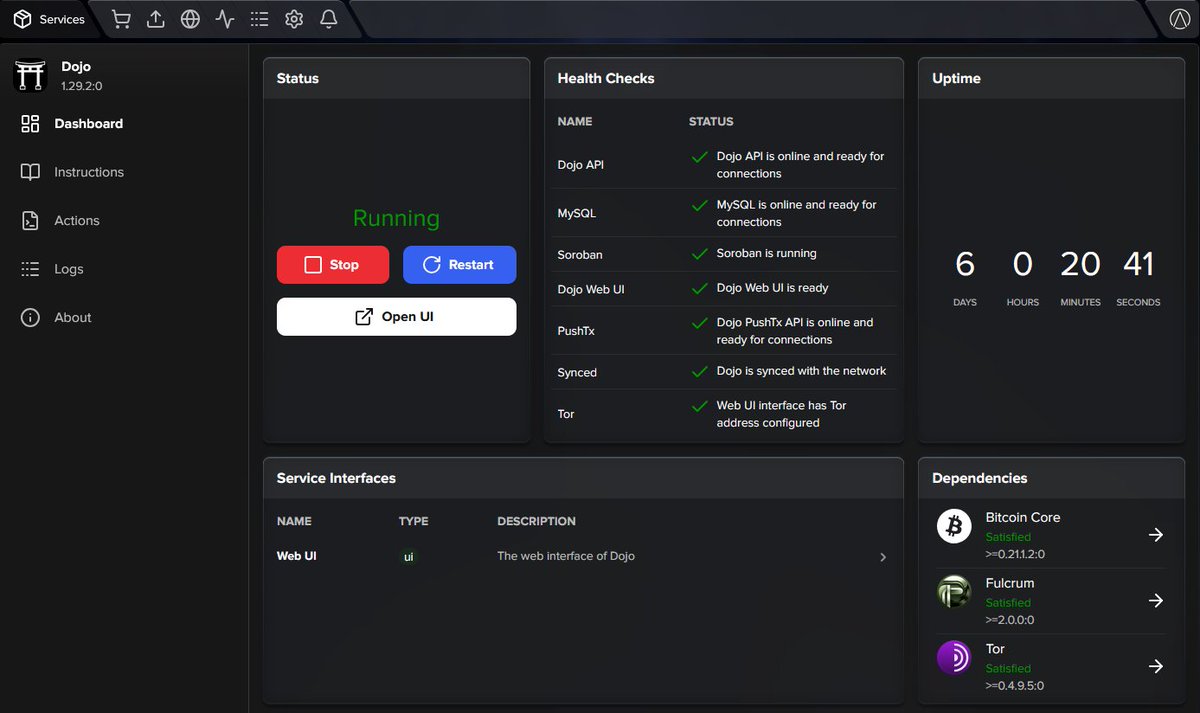Open the Actions menu item
The height and width of the screenshot is (713, 1200).
tap(124, 221)
